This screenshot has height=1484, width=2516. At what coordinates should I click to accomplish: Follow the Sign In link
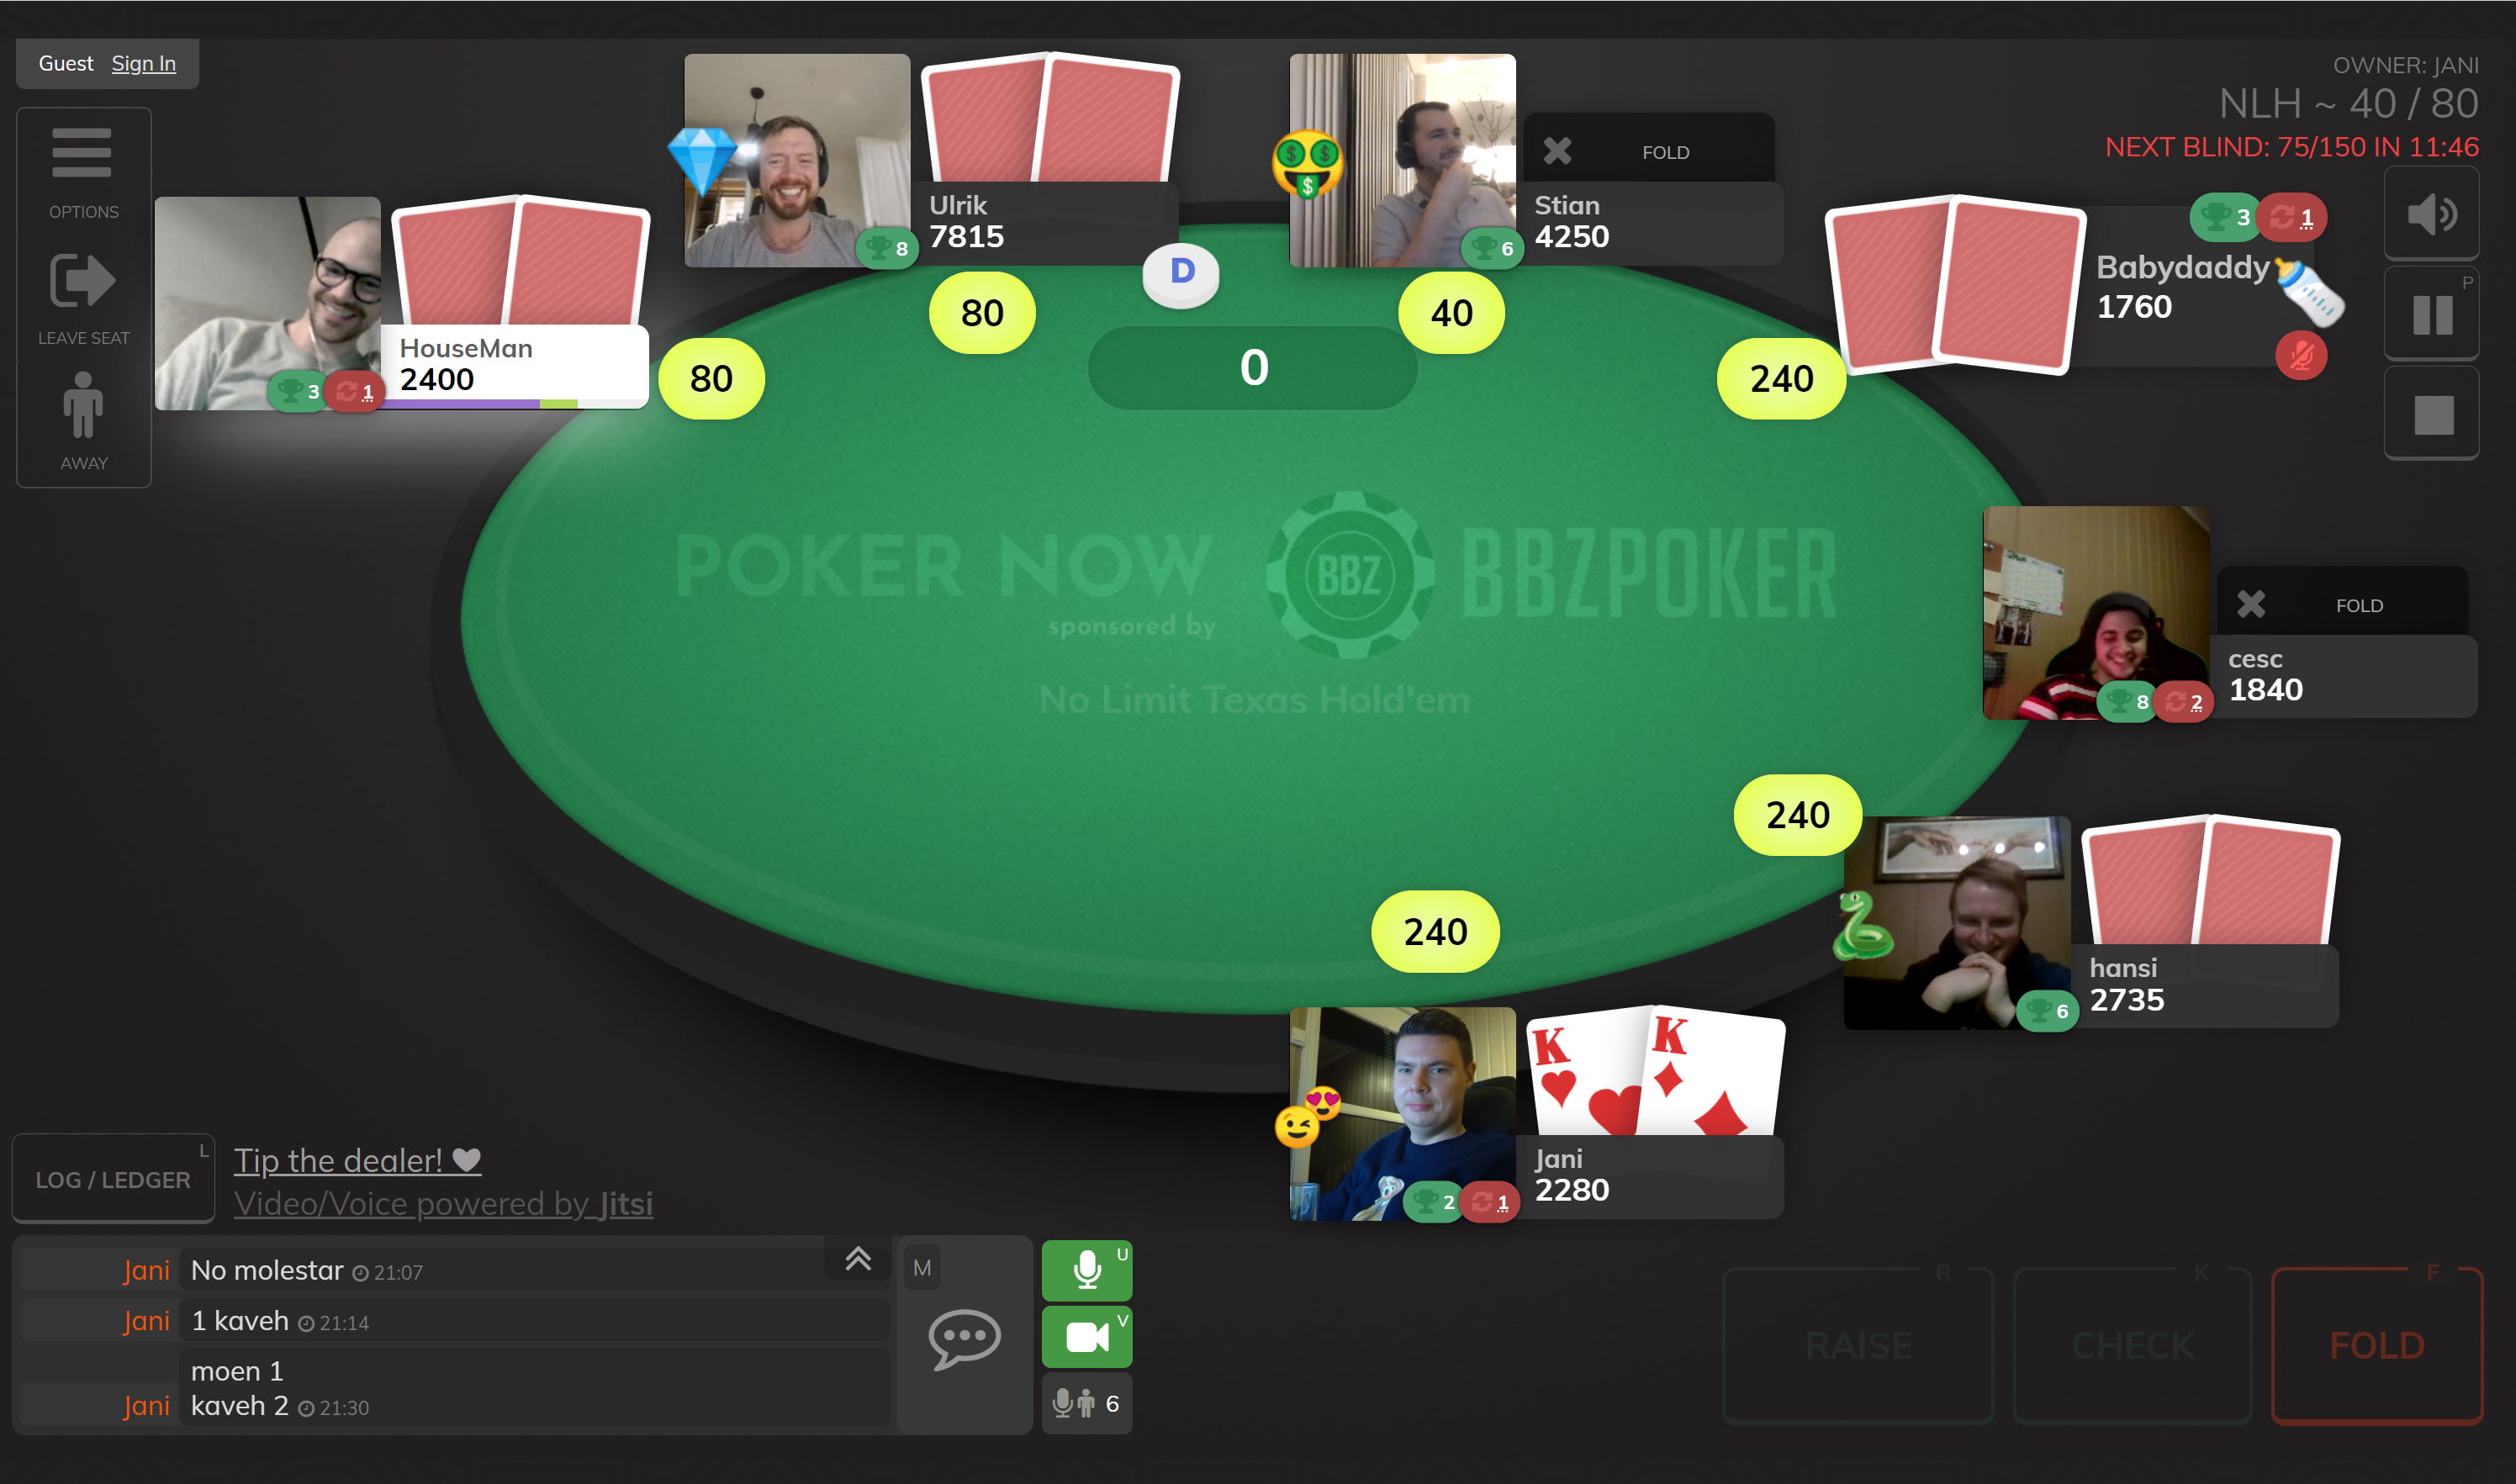[x=143, y=63]
